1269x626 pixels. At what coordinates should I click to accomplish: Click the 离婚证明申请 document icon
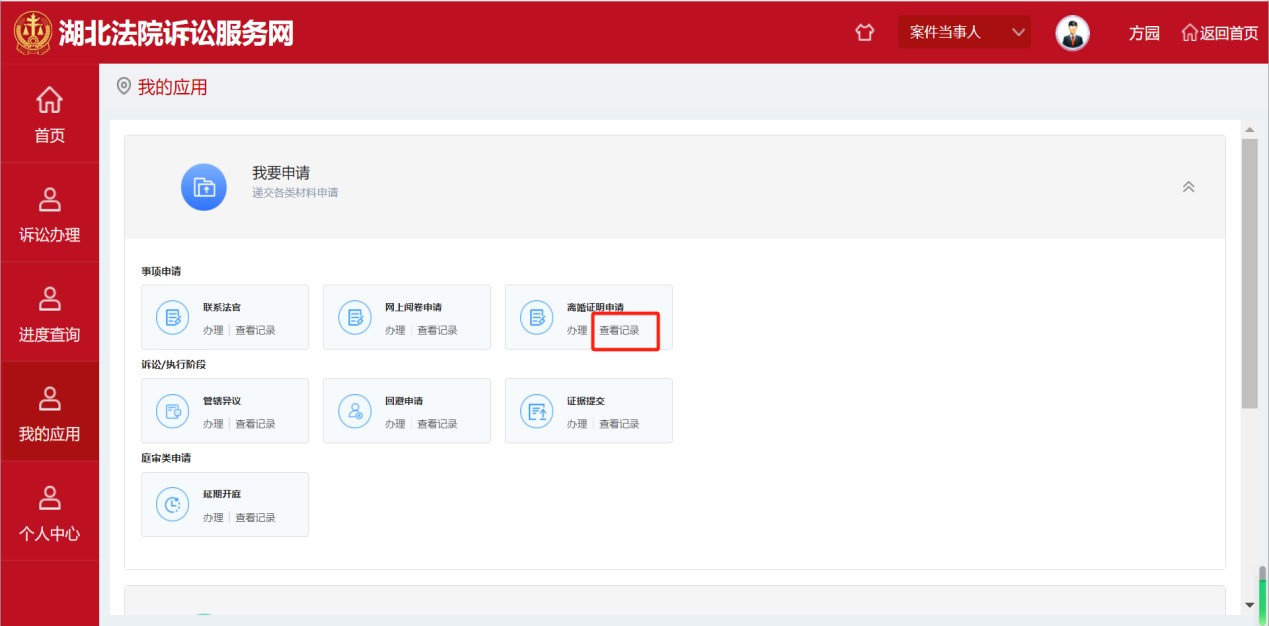coord(537,318)
